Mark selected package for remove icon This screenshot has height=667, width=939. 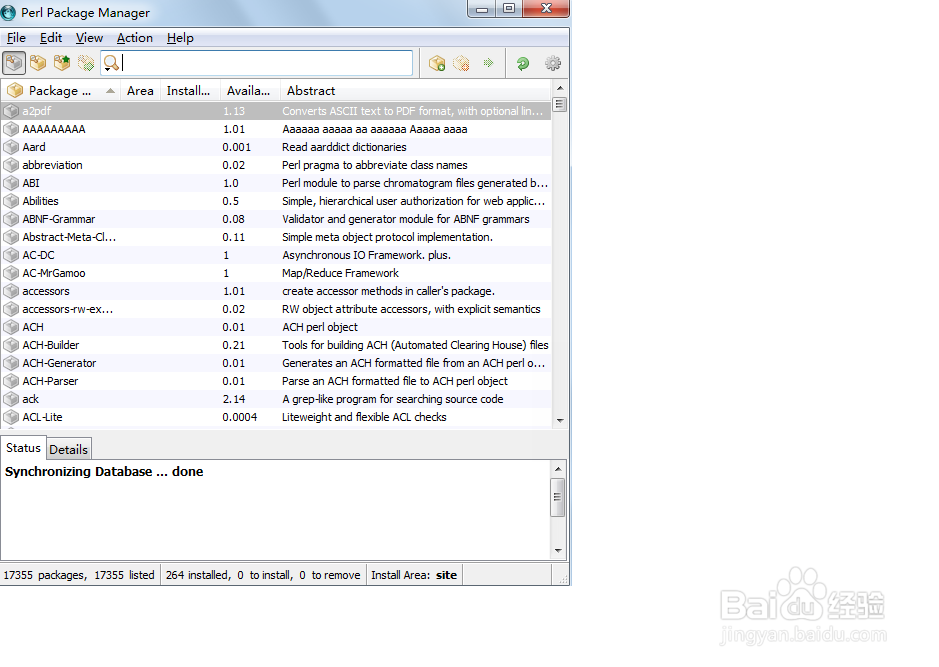click(x=461, y=63)
